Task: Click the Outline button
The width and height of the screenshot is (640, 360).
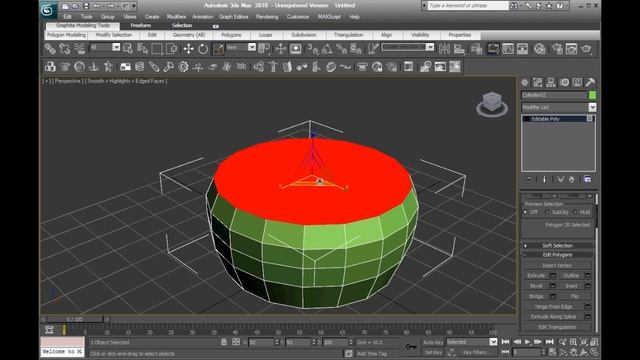Action: 571,276
